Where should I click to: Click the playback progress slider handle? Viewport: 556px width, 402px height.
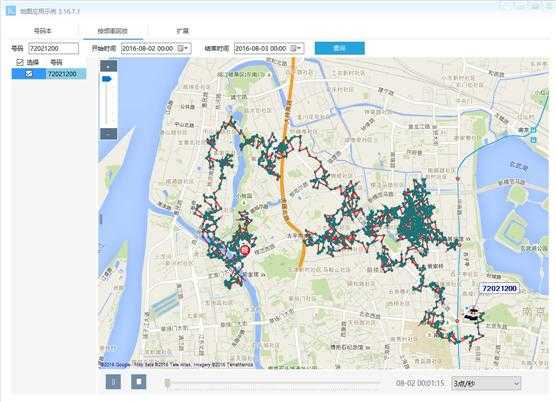[167, 383]
